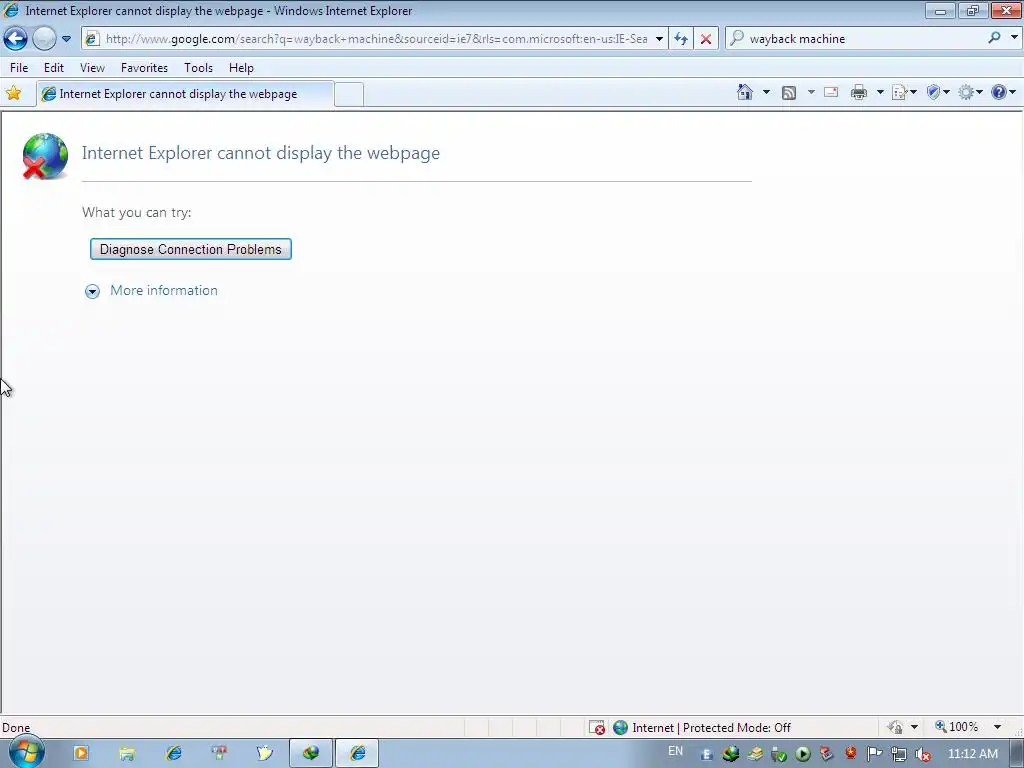Expand the Print options dropdown arrow
Image resolution: width=1024 pixels, height=768 pixels.
tap(880, 93)
